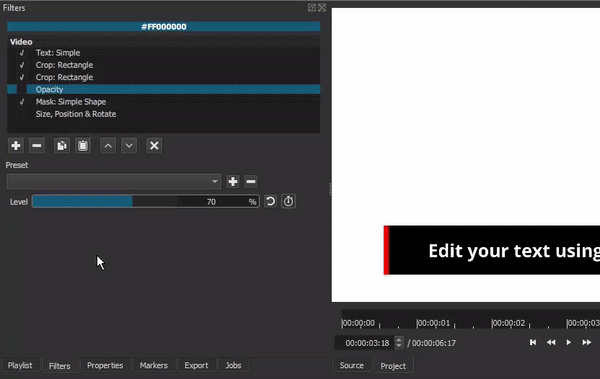Delete the preset with the minus icon

point(251,181)
